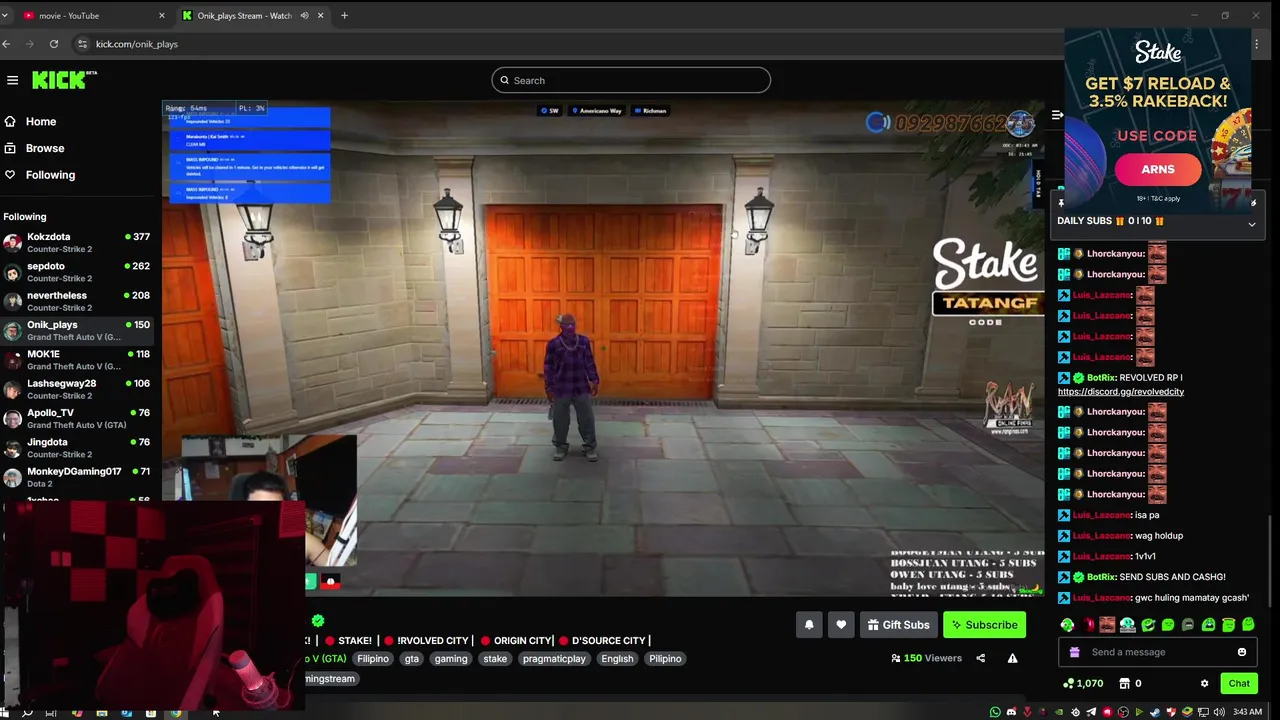The width and height of the screenshot is (1280, 720).
Task: Click the purple gift icon in chat
Action: (x=1074, y=652)
